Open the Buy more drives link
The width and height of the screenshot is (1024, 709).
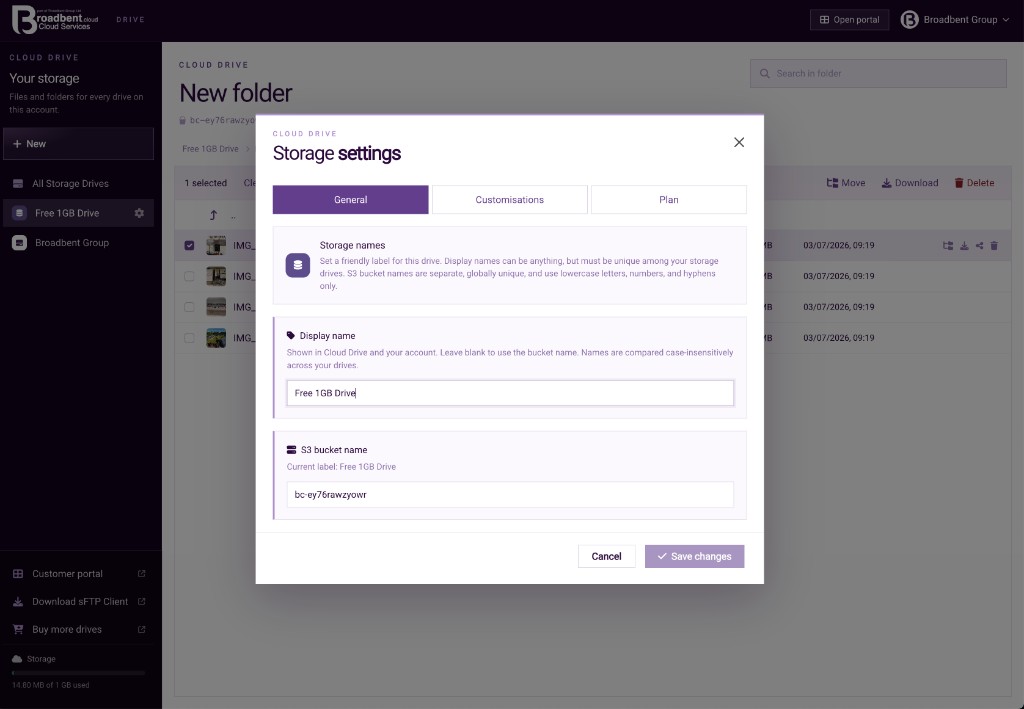pos(78,630)
